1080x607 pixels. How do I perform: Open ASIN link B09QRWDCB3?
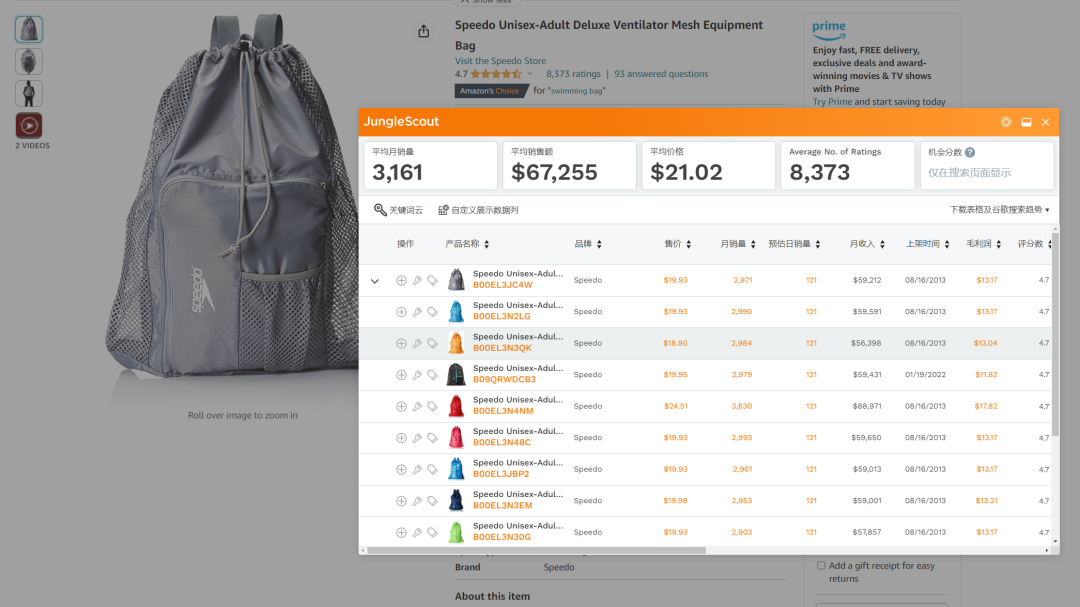pos(504,380)
